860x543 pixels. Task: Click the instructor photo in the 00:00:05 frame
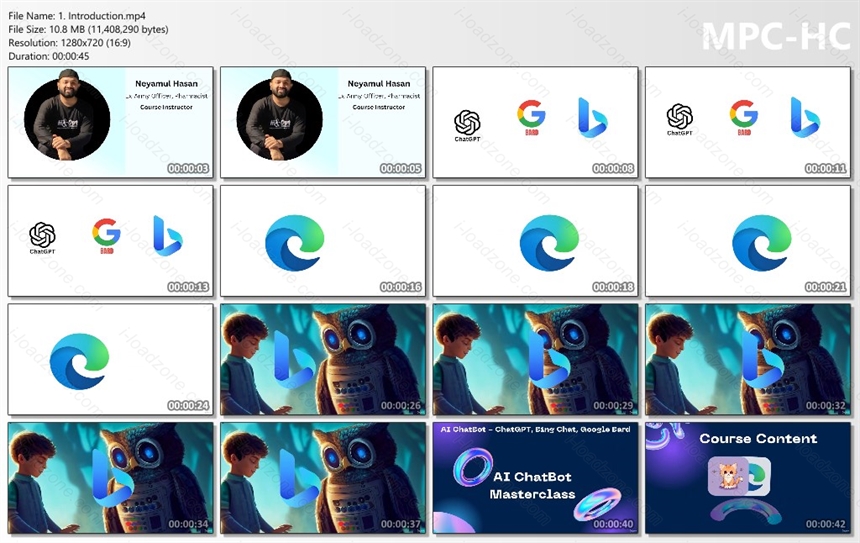pyautogui.click(x=279, y=117)
